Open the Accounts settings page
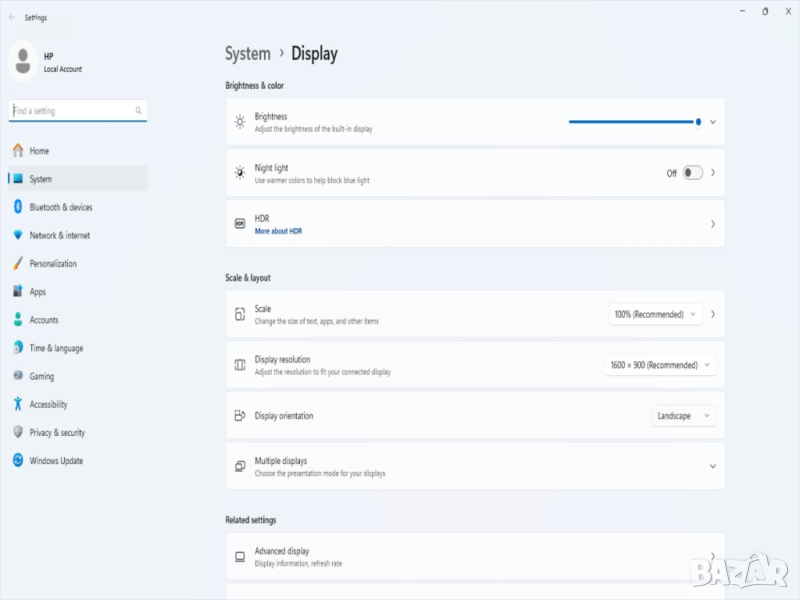 coord(44,320)
